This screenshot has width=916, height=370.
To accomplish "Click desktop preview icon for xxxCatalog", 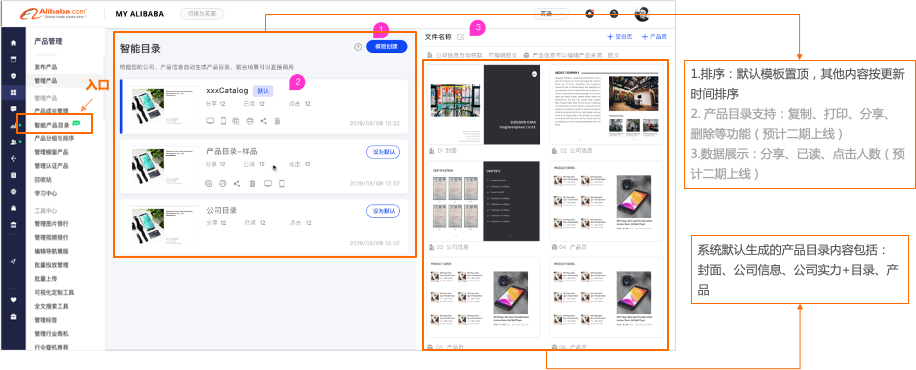I will coord(210,121).
